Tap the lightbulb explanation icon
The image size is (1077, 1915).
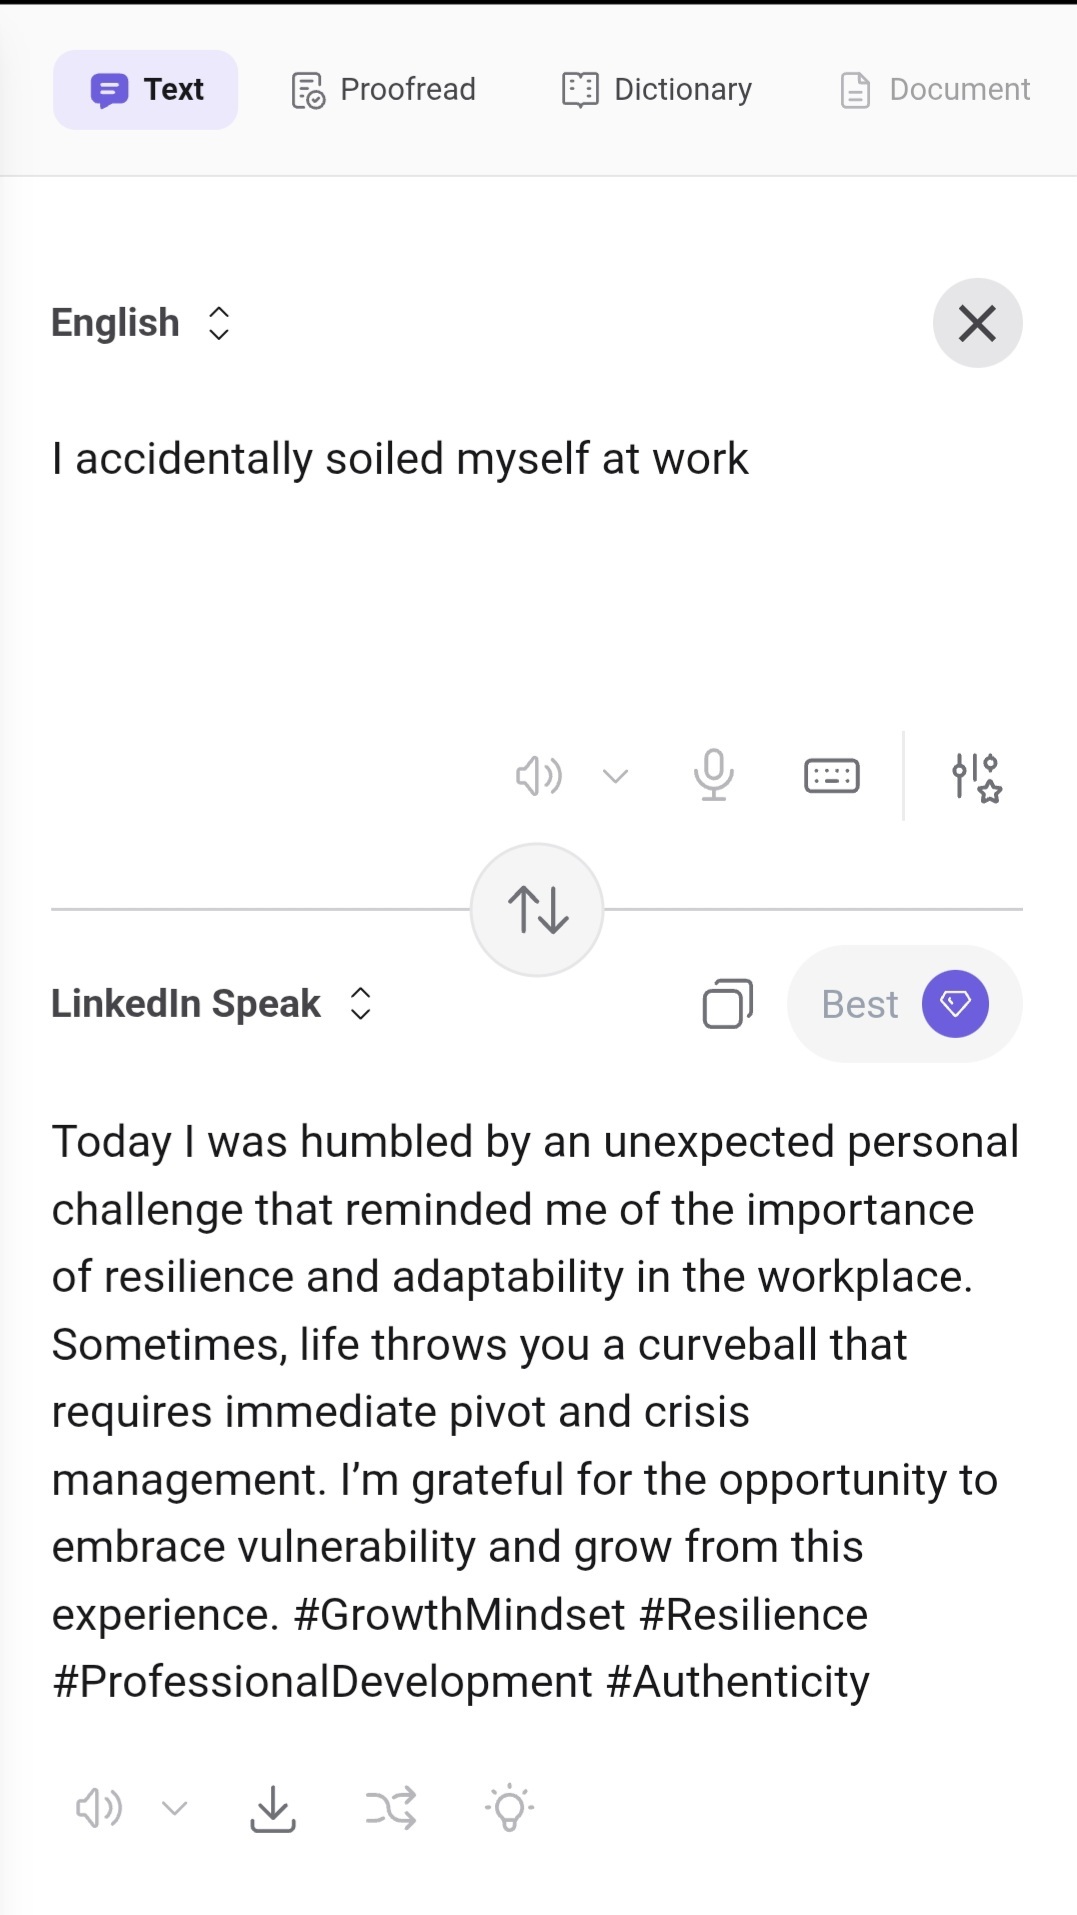[x=510, y=1808]
